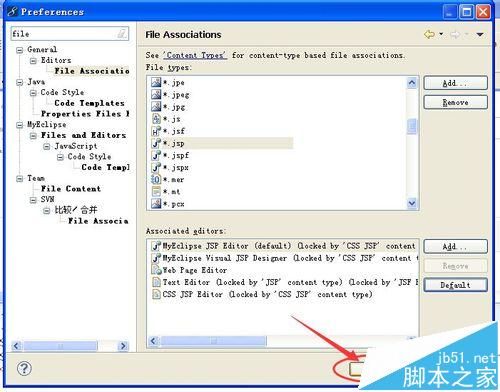Collapse the SVN tree node
Image resolution: width=500 pixels, height=392 pixels.
[x=33, y=200]
